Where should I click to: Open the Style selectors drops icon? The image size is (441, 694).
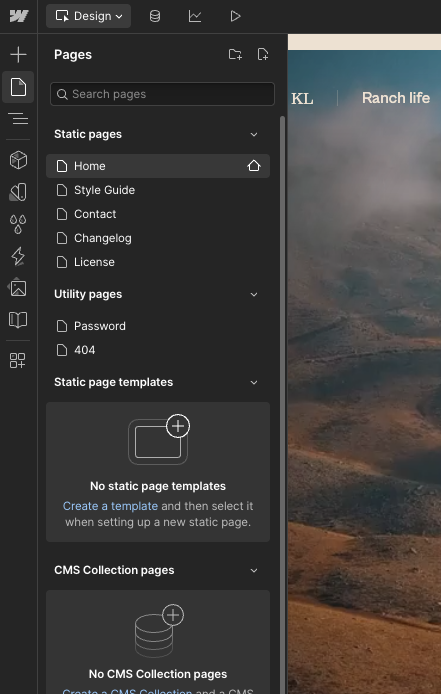pyautogui.click(x=18, y=224)
